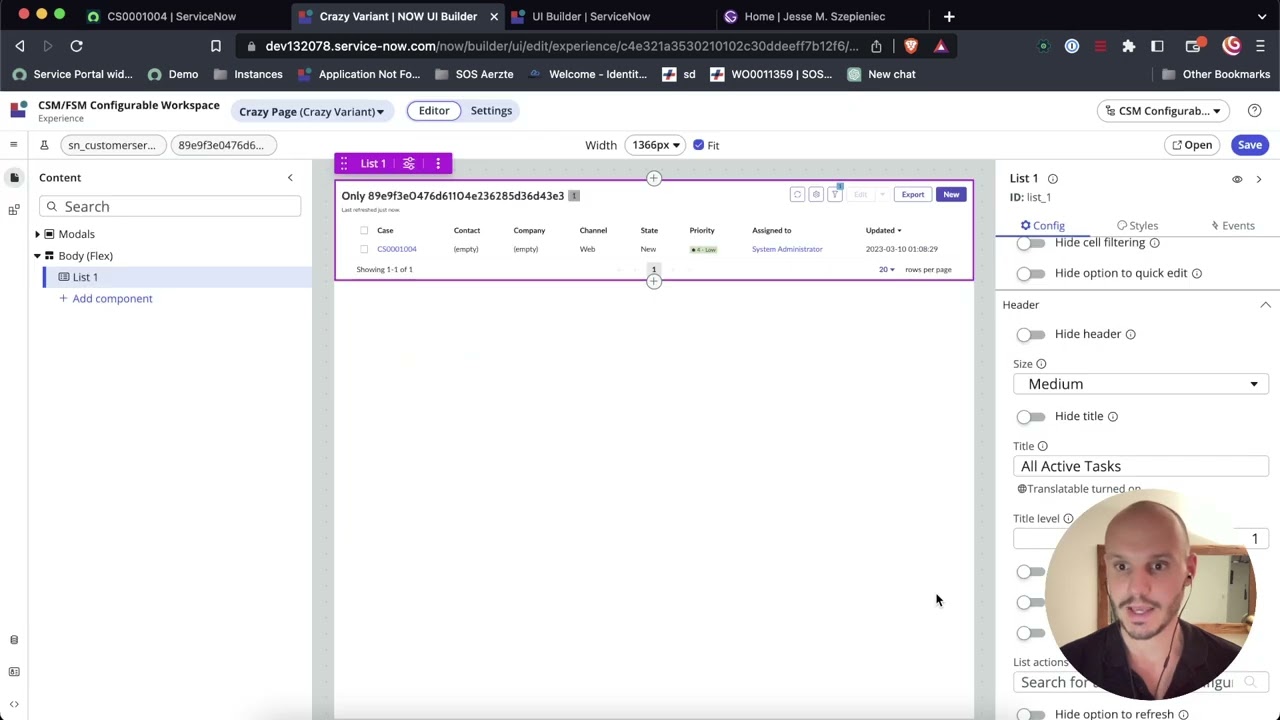Screen dimensions: 1280x720
Task: Toggle Hide cell filtering switch
Action: [1030, 243]
